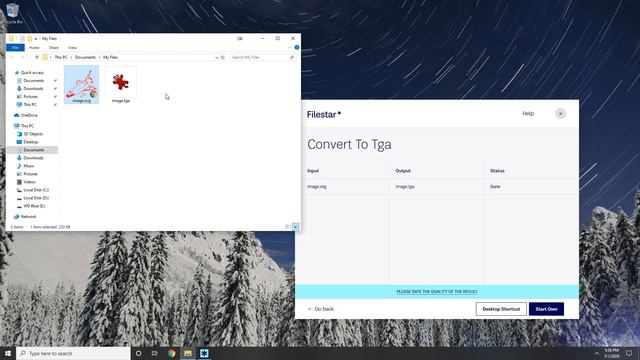Click the Done status cell in Filestar
This screenshot has width=640, height=360.
(495, 187)
